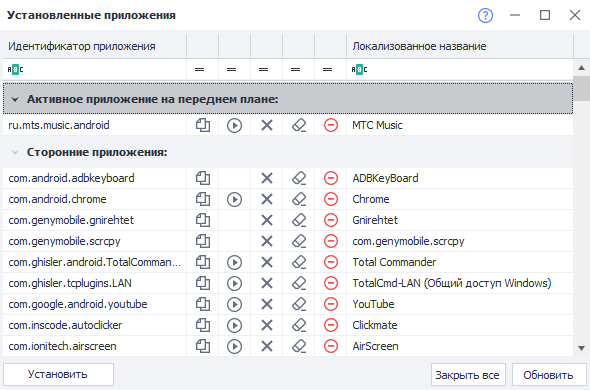The height and width of the screenshot is (390, 590).
Task: Copy the com.genymobile.scrcpy identifier
Action: 203,241
